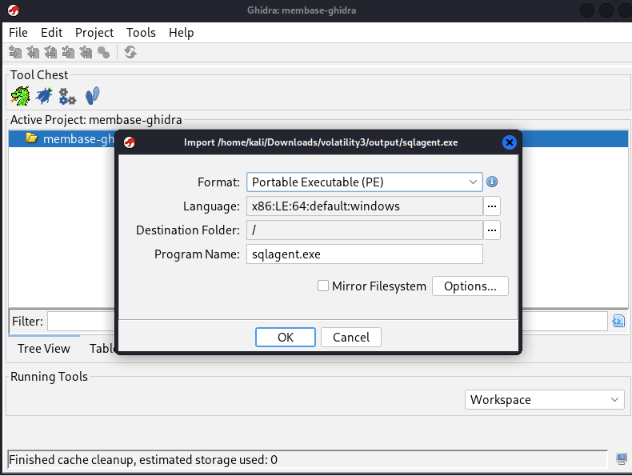632x476 pixels.
Task: Click the 'Finished cache cleanup' status text
Action: click(x=143, y=459)
